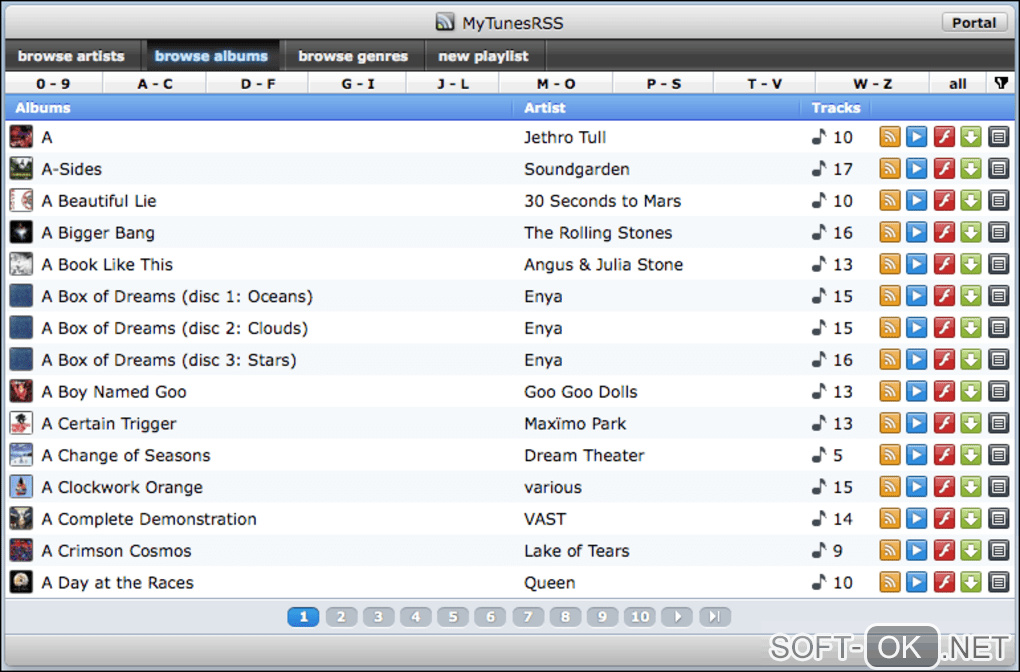This screenshot has height=672, width=1020.
Task: Open RSS feed for A Beautiful Lie
Action: [889, 200]
